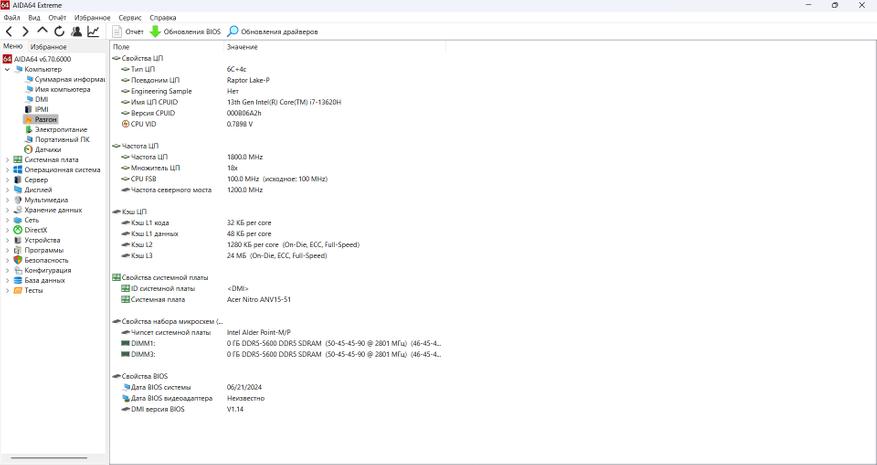Viewport: 877px width, 465px height.
Task: Expand the Мультимедиа node
Action: [x=7, y=200]
